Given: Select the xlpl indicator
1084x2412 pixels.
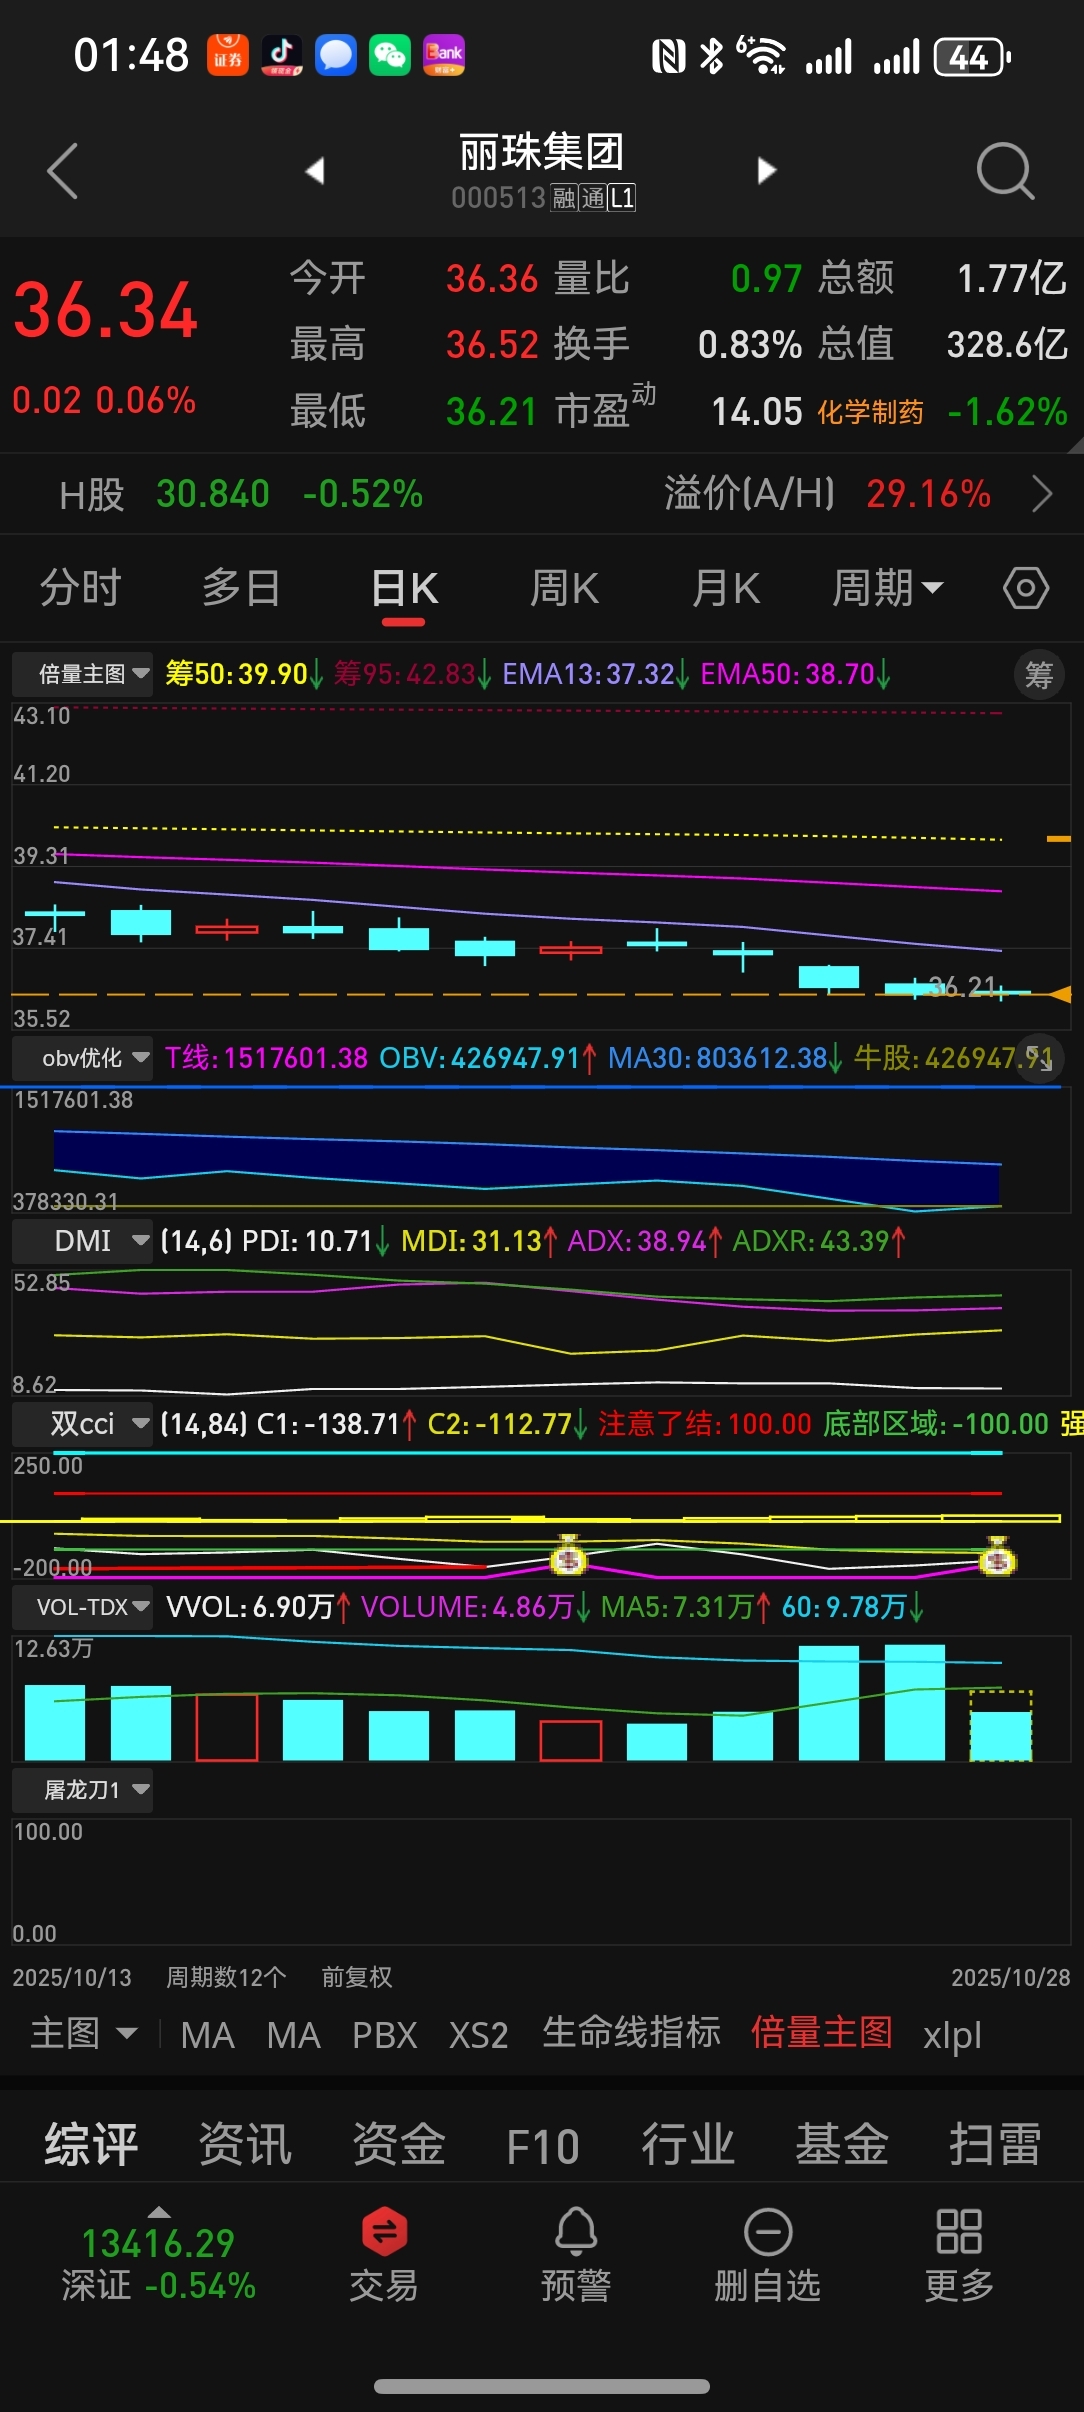Looking at the screenshot, I should click(952, 2036).
